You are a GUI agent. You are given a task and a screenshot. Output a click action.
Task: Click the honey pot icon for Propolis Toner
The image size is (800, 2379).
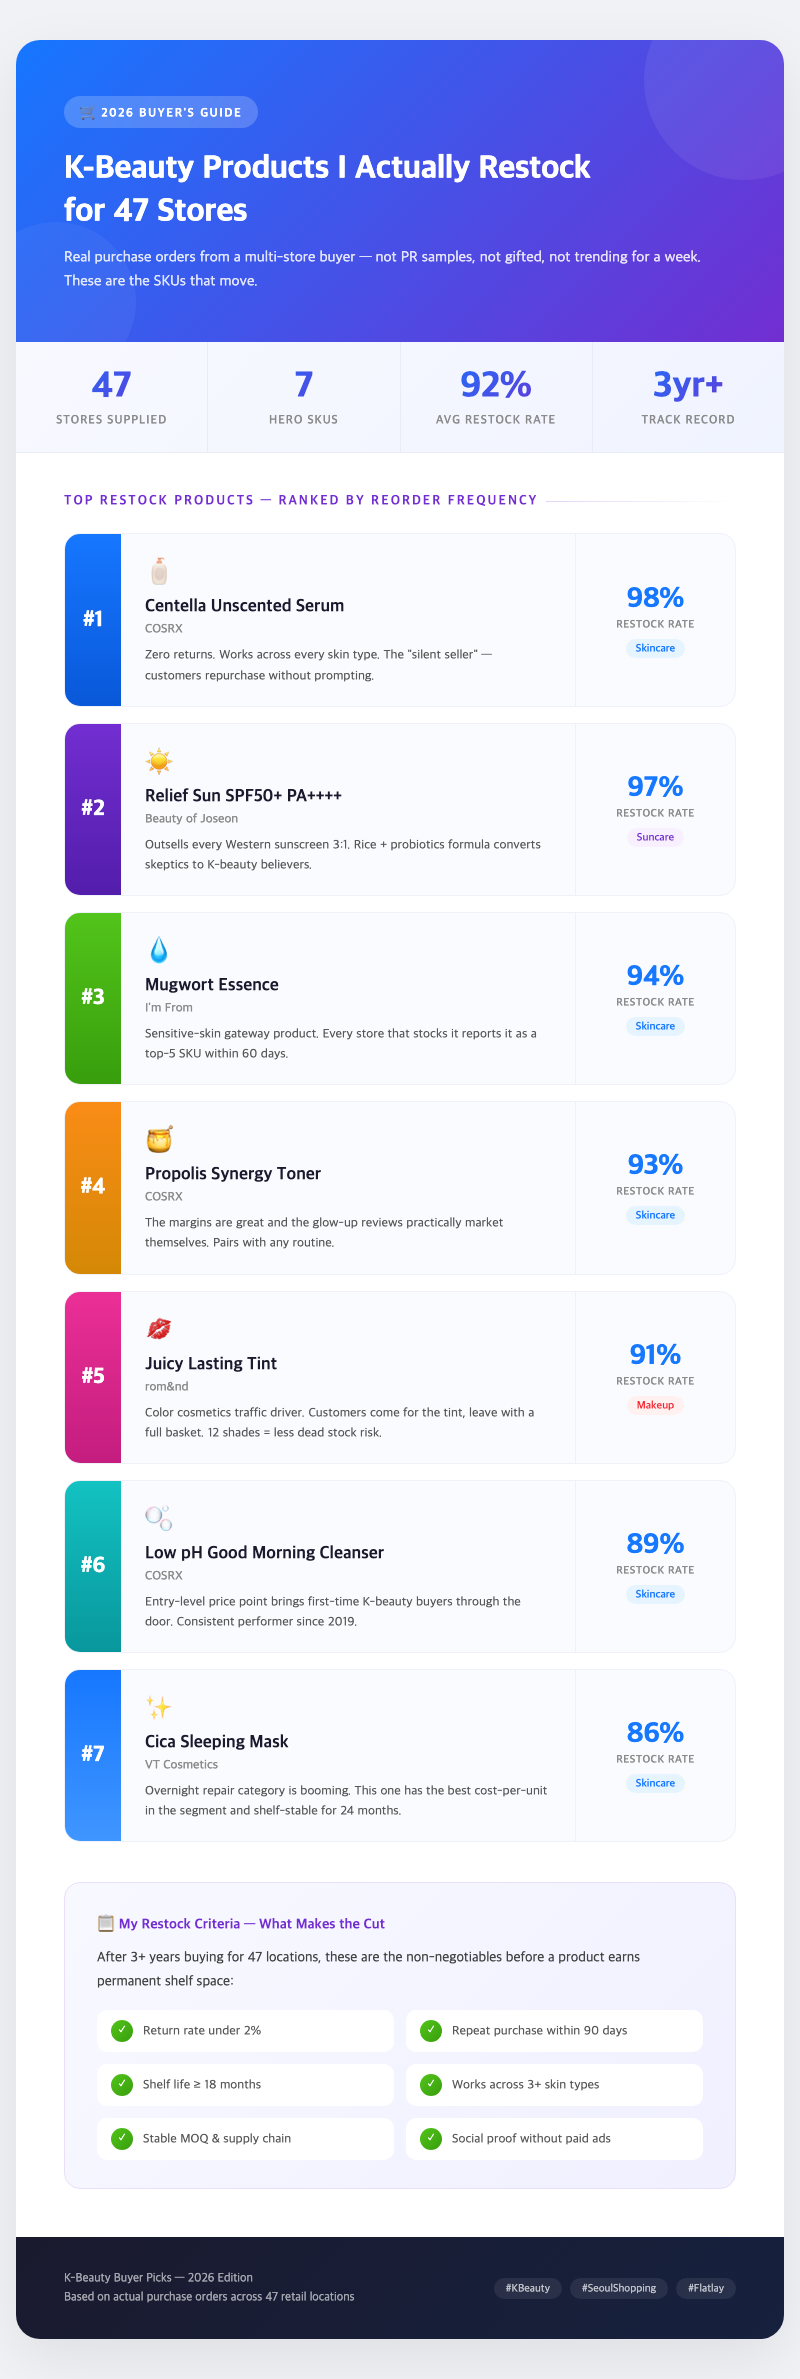click(x=159, y=1139)
